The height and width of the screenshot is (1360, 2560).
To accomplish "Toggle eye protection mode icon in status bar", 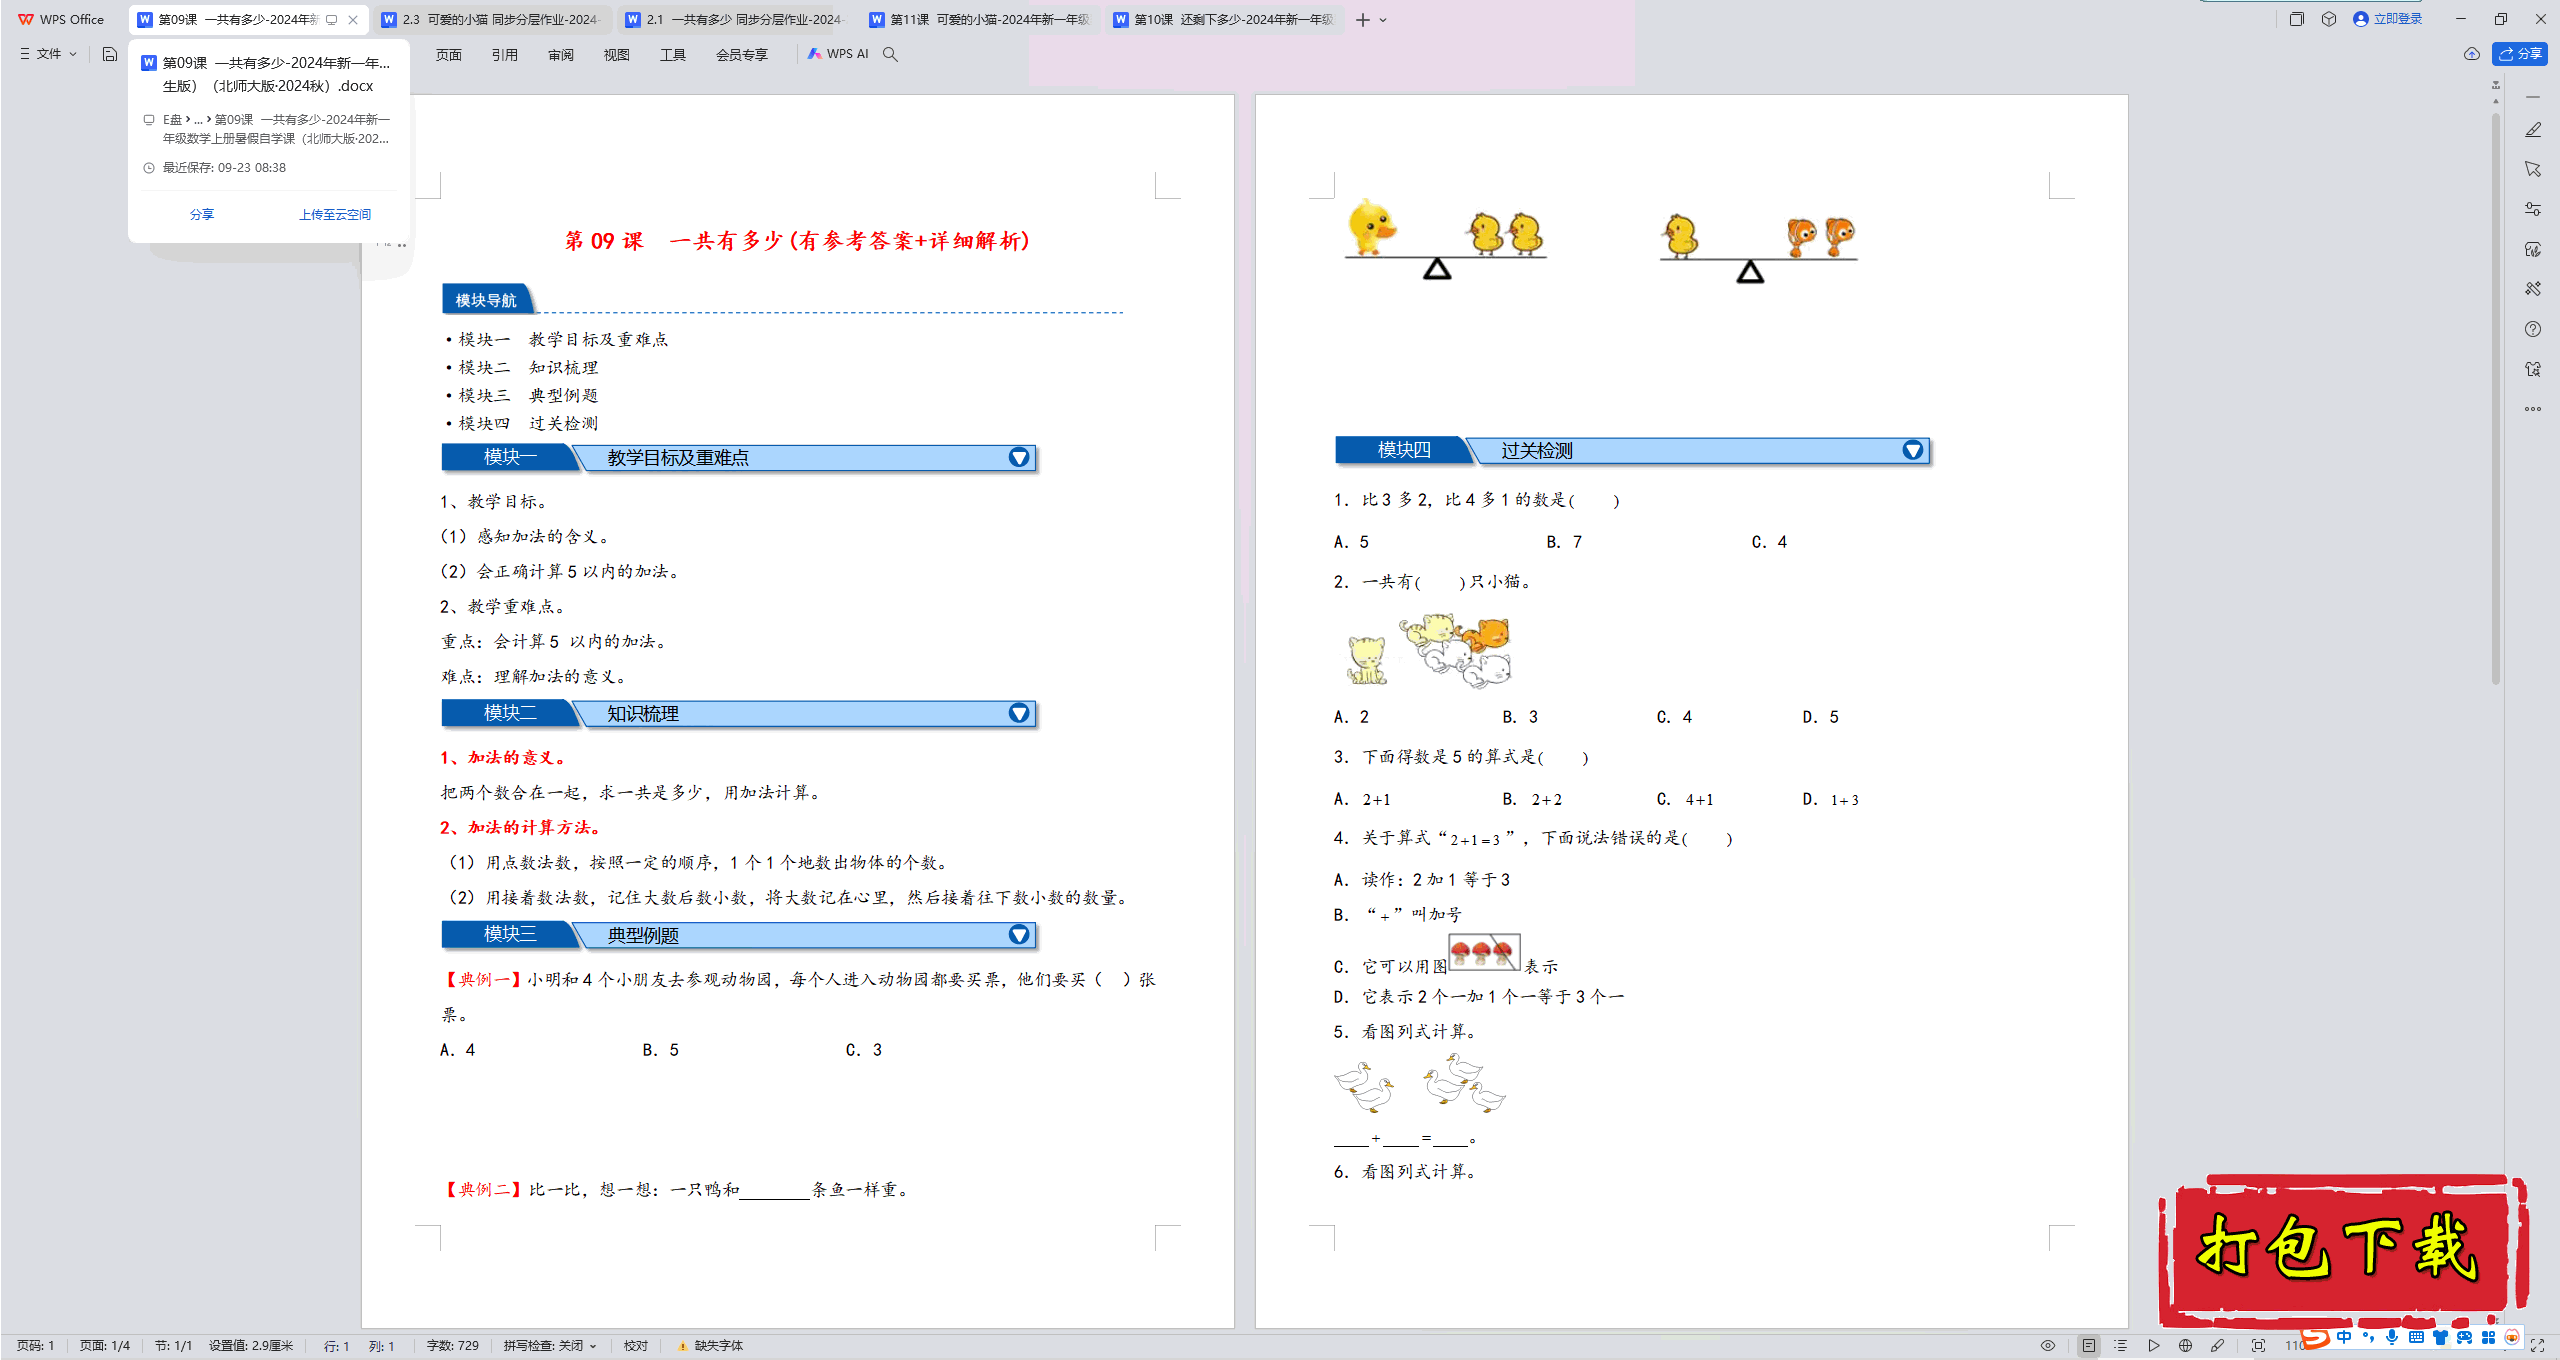I will [x=2048, y=1346].
